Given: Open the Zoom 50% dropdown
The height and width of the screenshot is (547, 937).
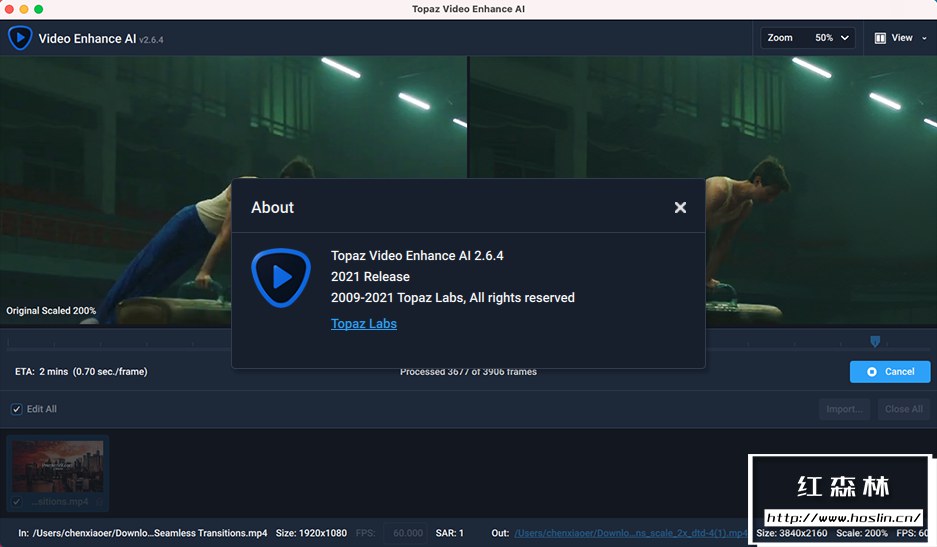Looking at the screenshot, I should pyautogui.click(x=808, y=38).
